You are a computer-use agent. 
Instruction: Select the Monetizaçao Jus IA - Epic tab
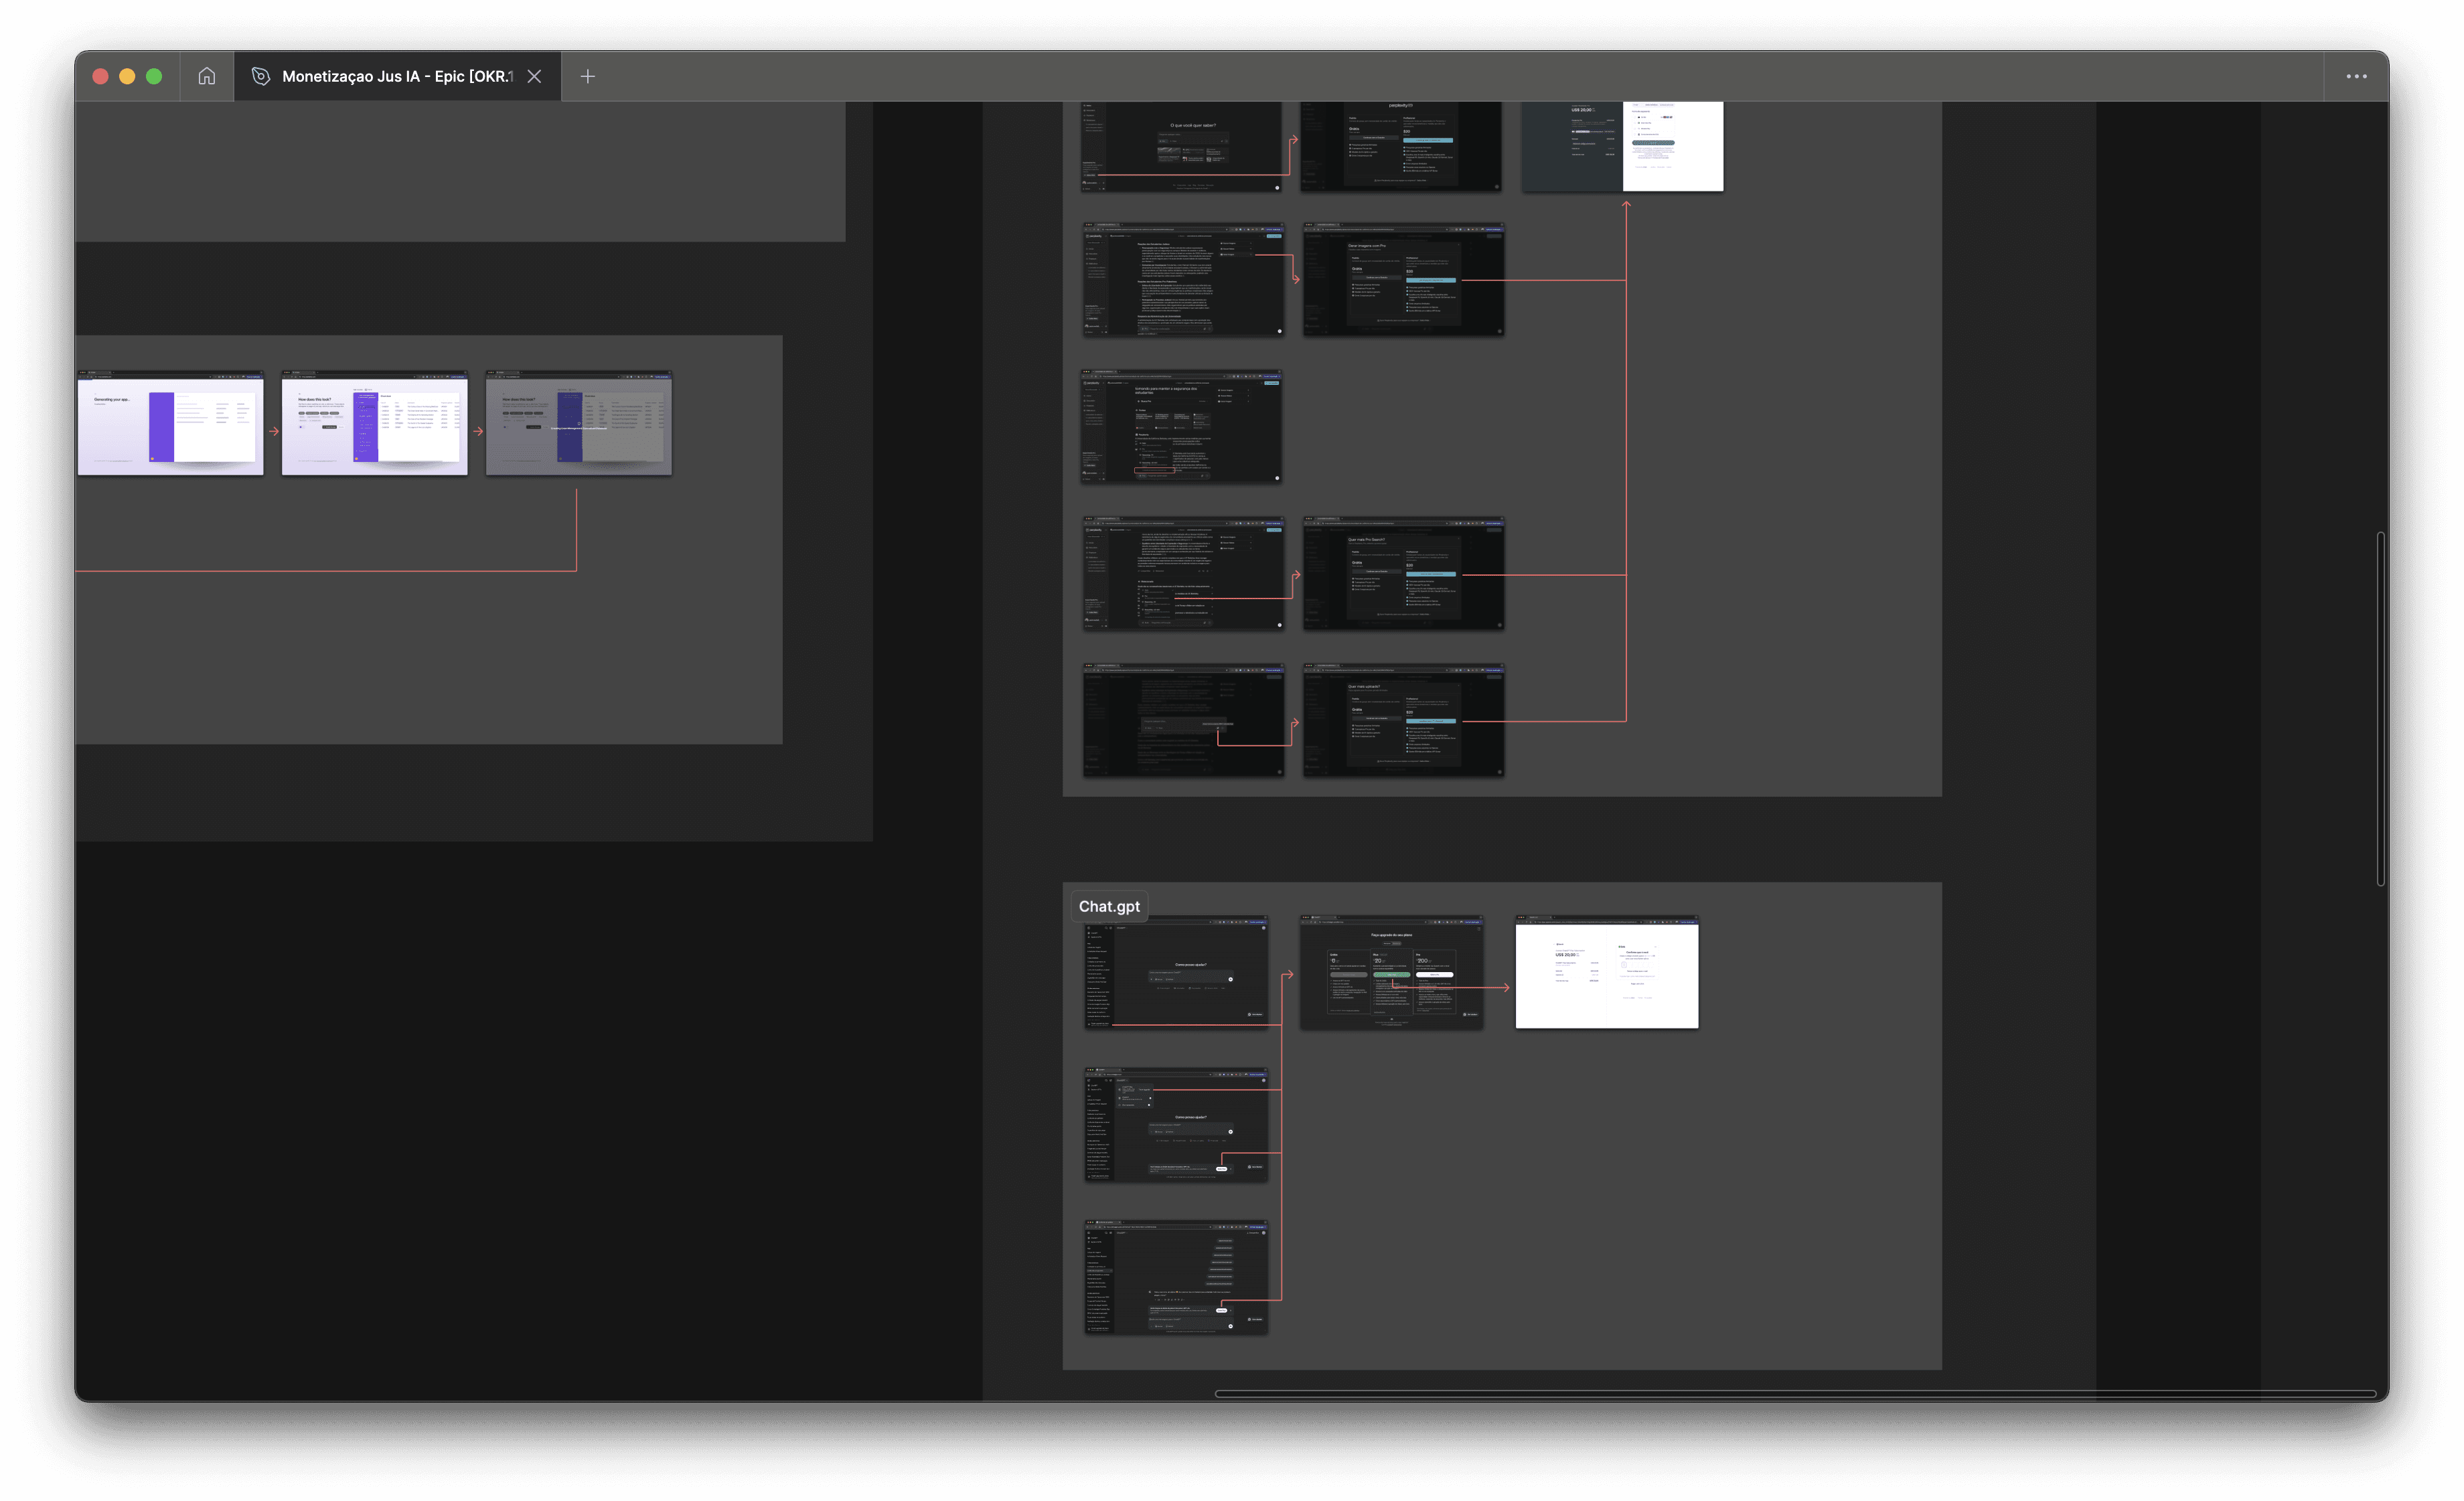[396, 76]
